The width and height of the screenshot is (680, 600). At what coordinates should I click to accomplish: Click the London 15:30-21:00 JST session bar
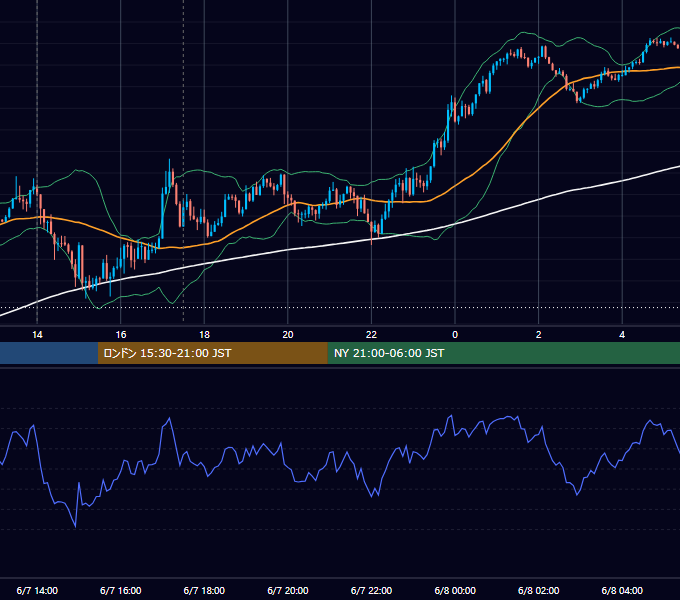pos(212,353)
